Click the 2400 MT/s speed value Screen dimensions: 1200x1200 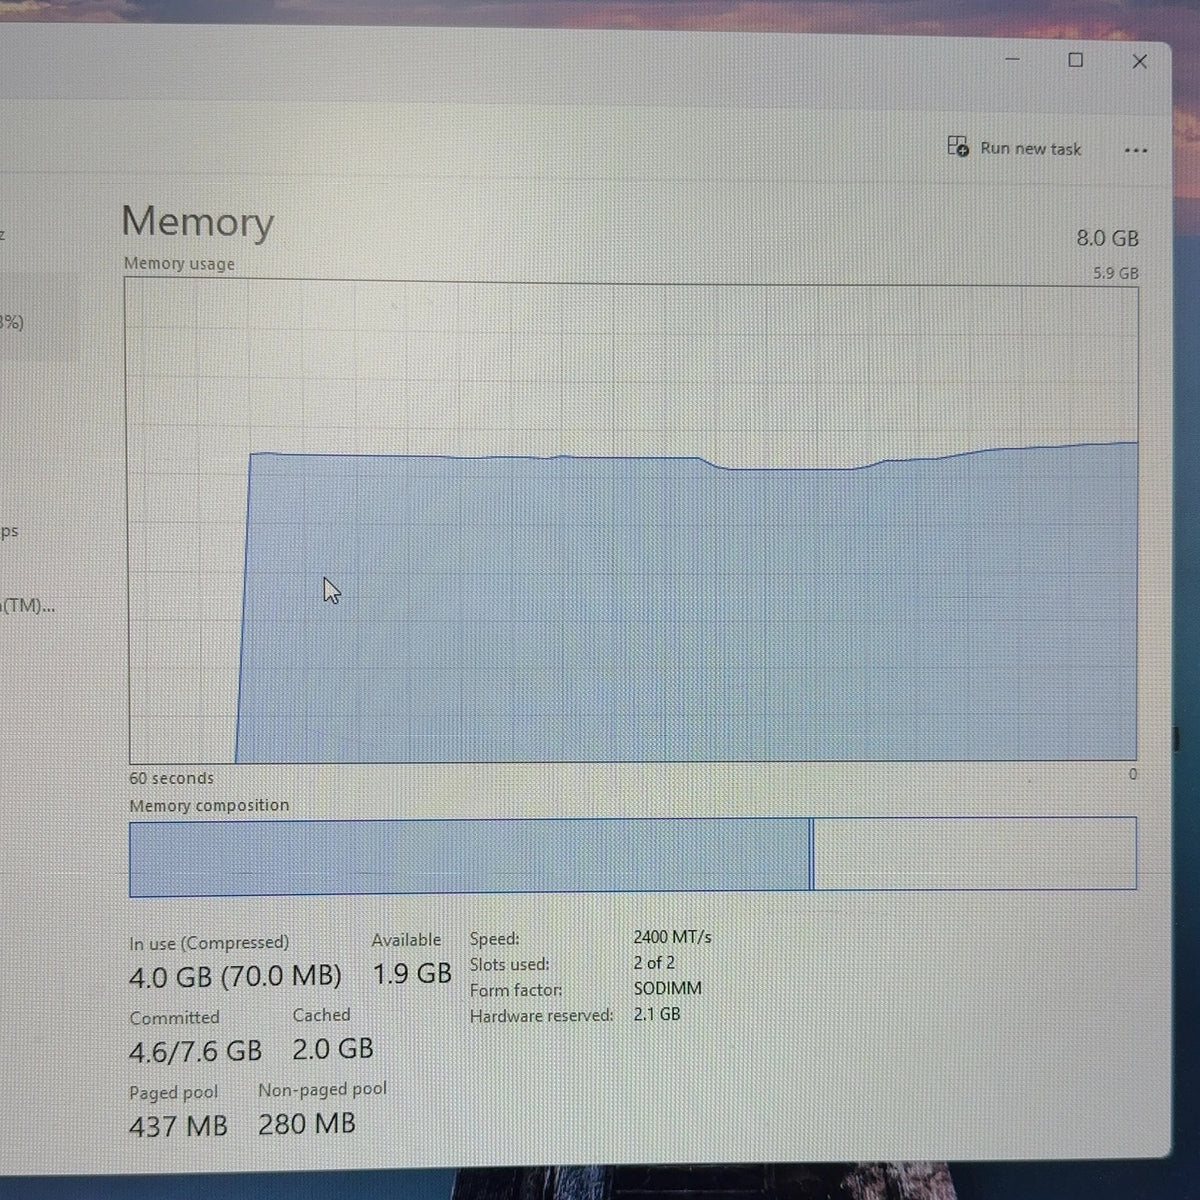(672, 937)
